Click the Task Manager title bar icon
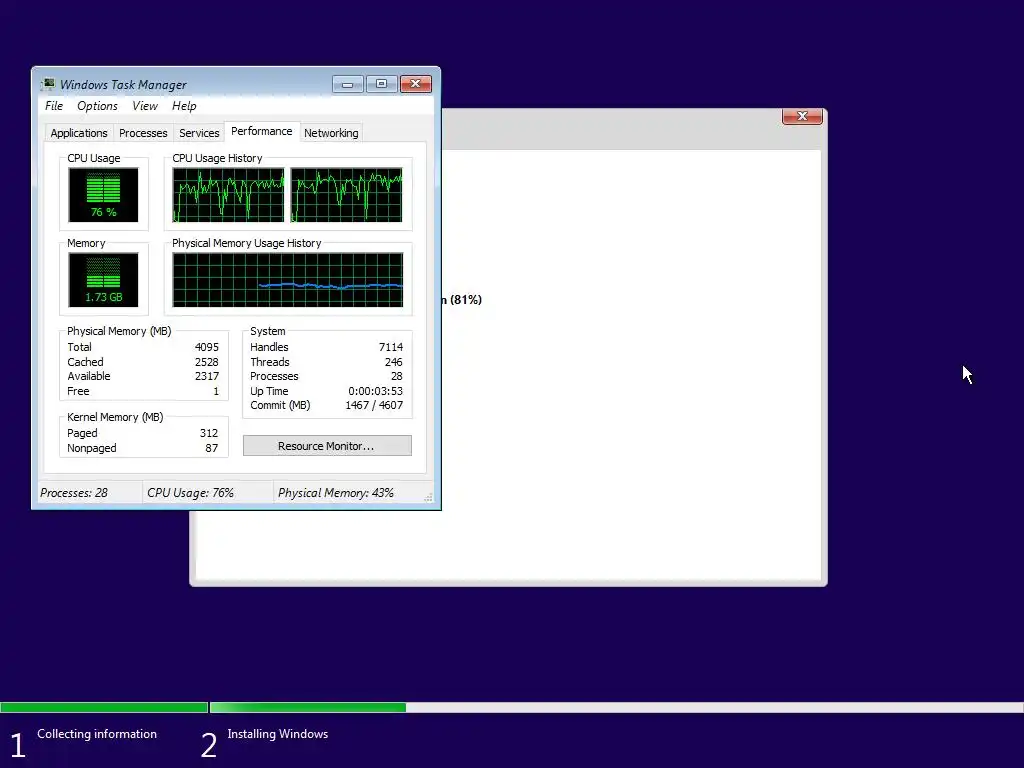The height and width of the screenshot is (768, 1024). tap(48, 84)
